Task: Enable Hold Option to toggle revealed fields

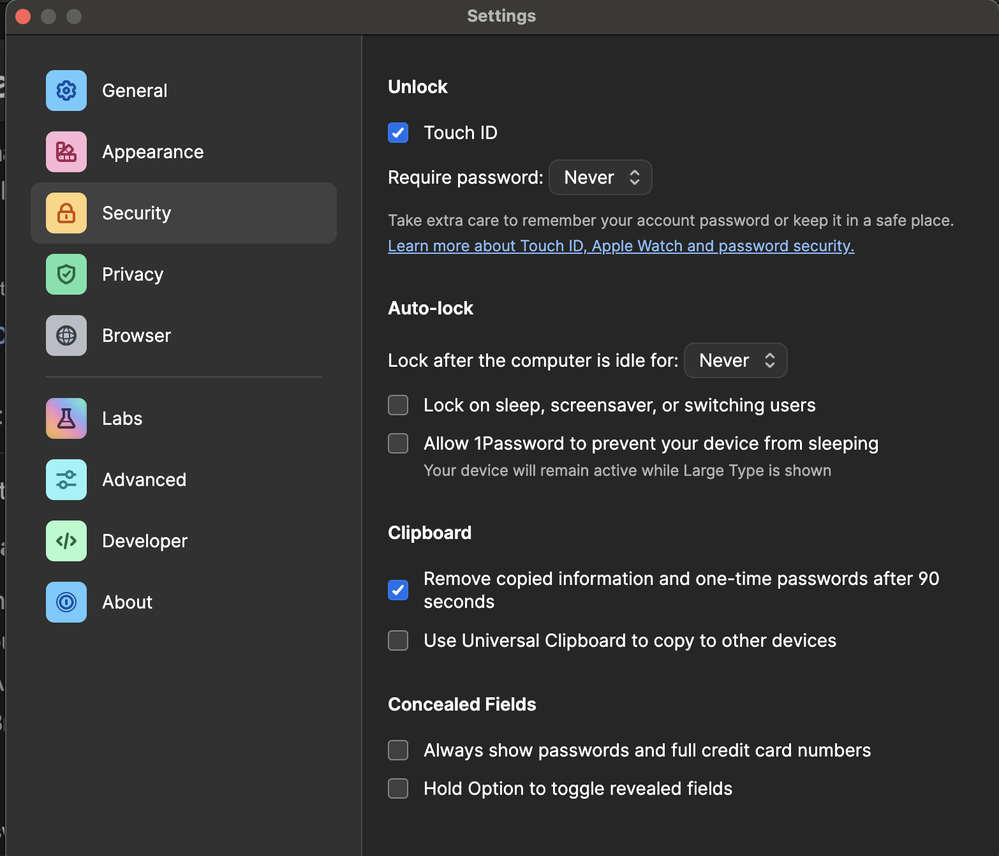Action: tap(398, 789)
